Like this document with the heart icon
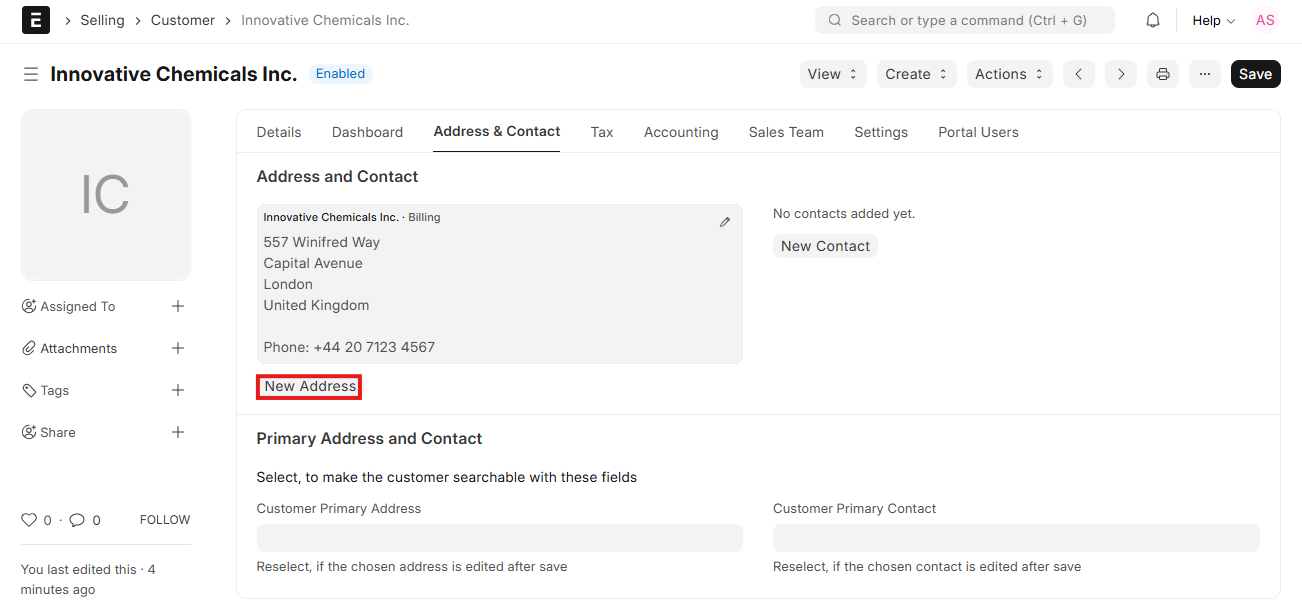 point(29,520)
